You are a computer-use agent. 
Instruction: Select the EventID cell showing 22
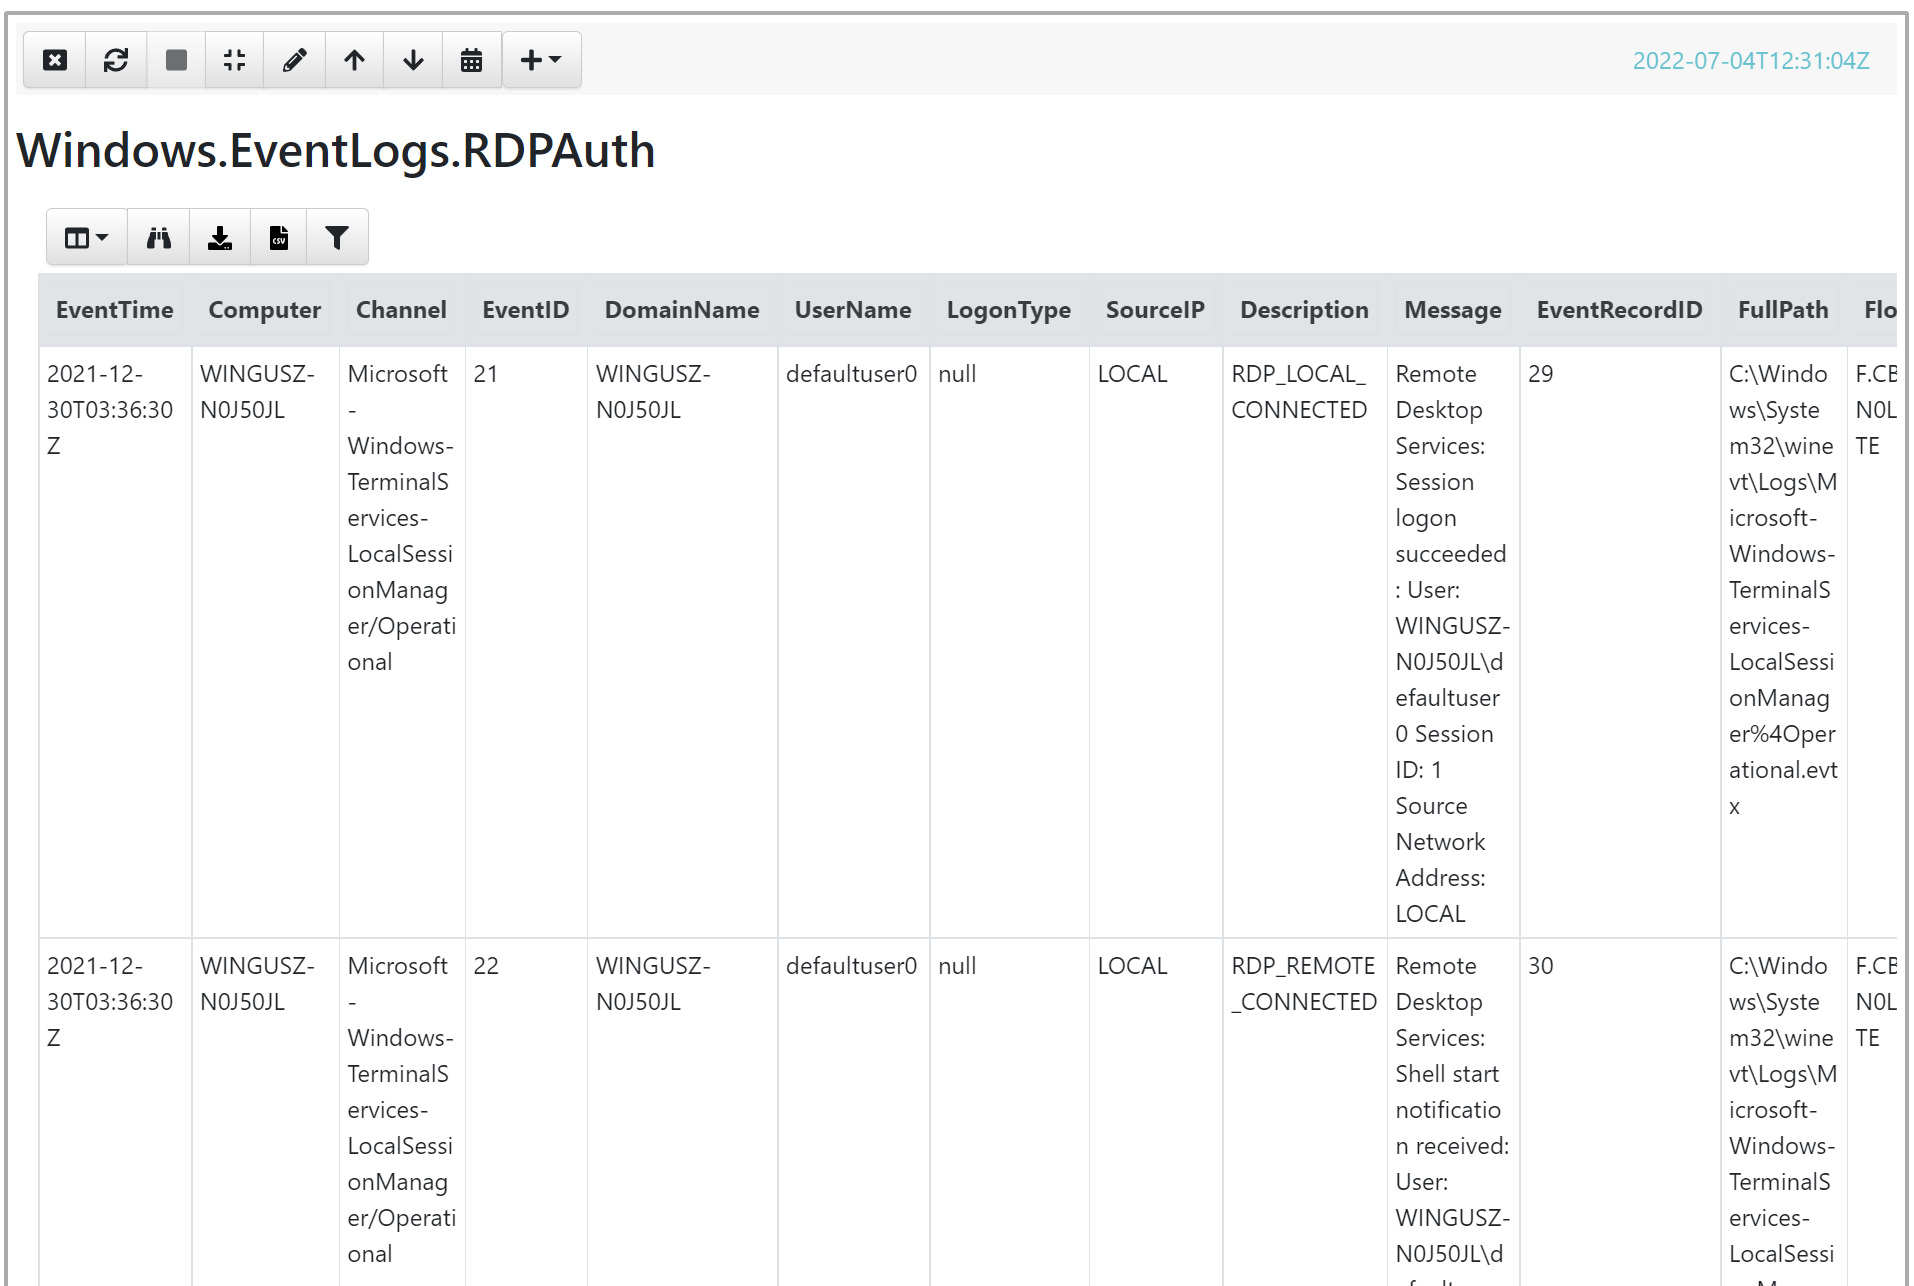[526, 1112]
